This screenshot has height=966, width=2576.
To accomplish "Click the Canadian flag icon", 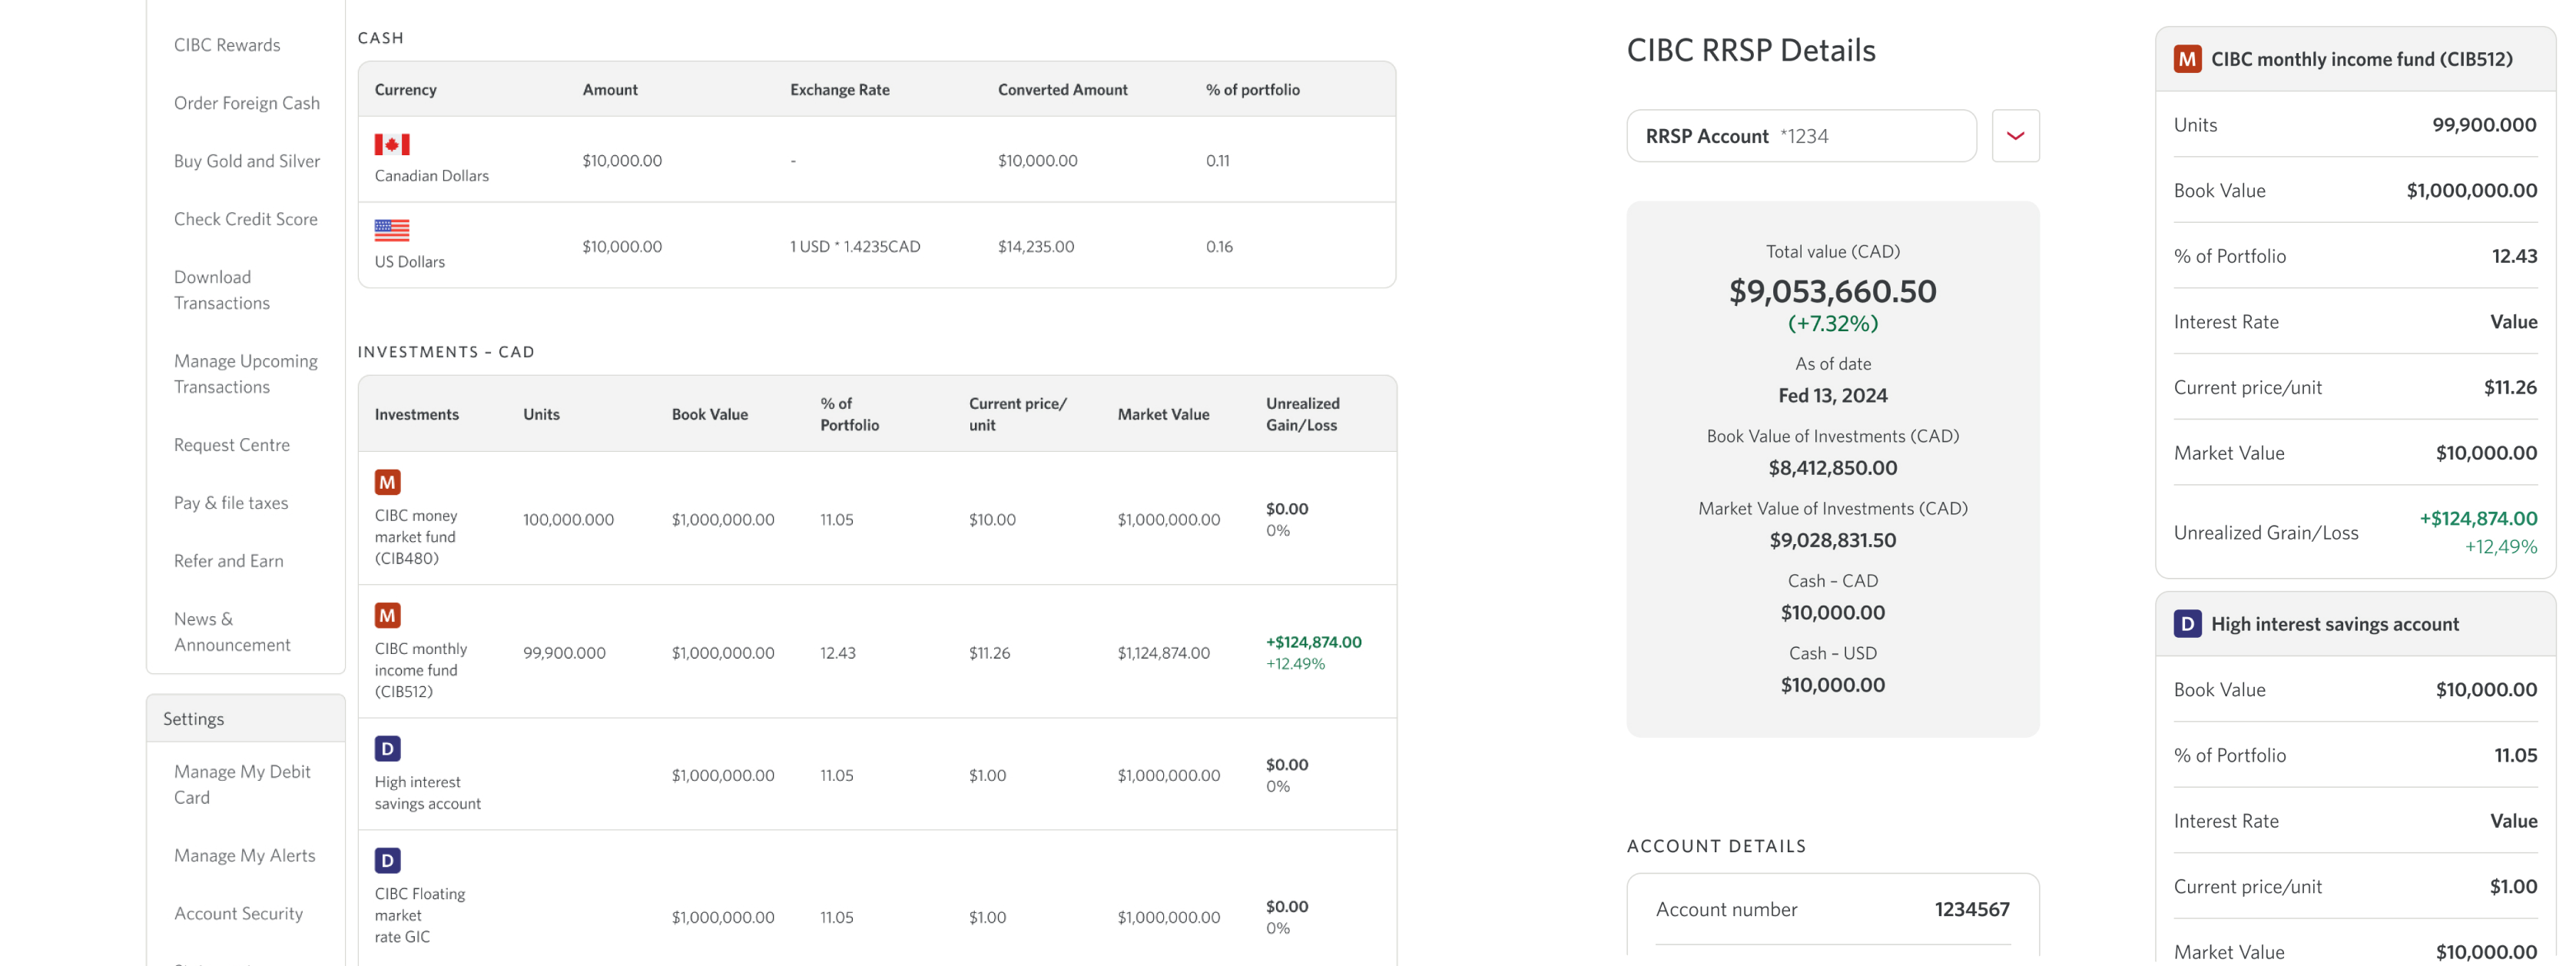I will pyautogui.click(x=392, y=145).
